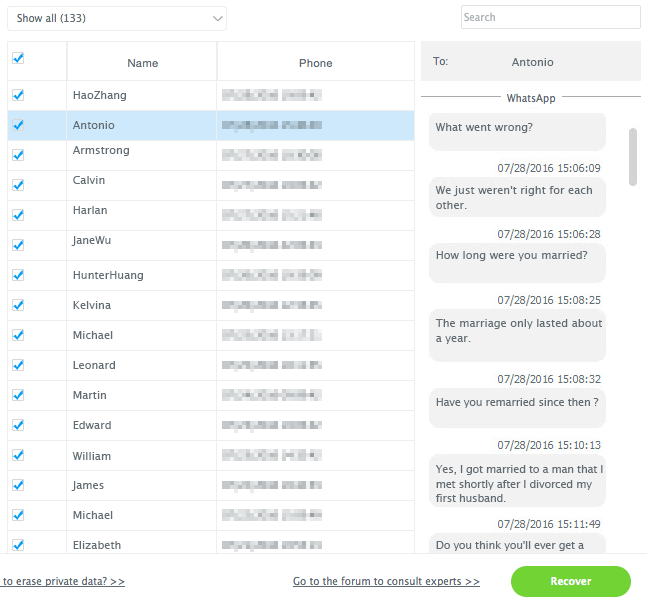
Task: Uncheck the HaoZhang contact checkbox
Action: coord(18,95)
